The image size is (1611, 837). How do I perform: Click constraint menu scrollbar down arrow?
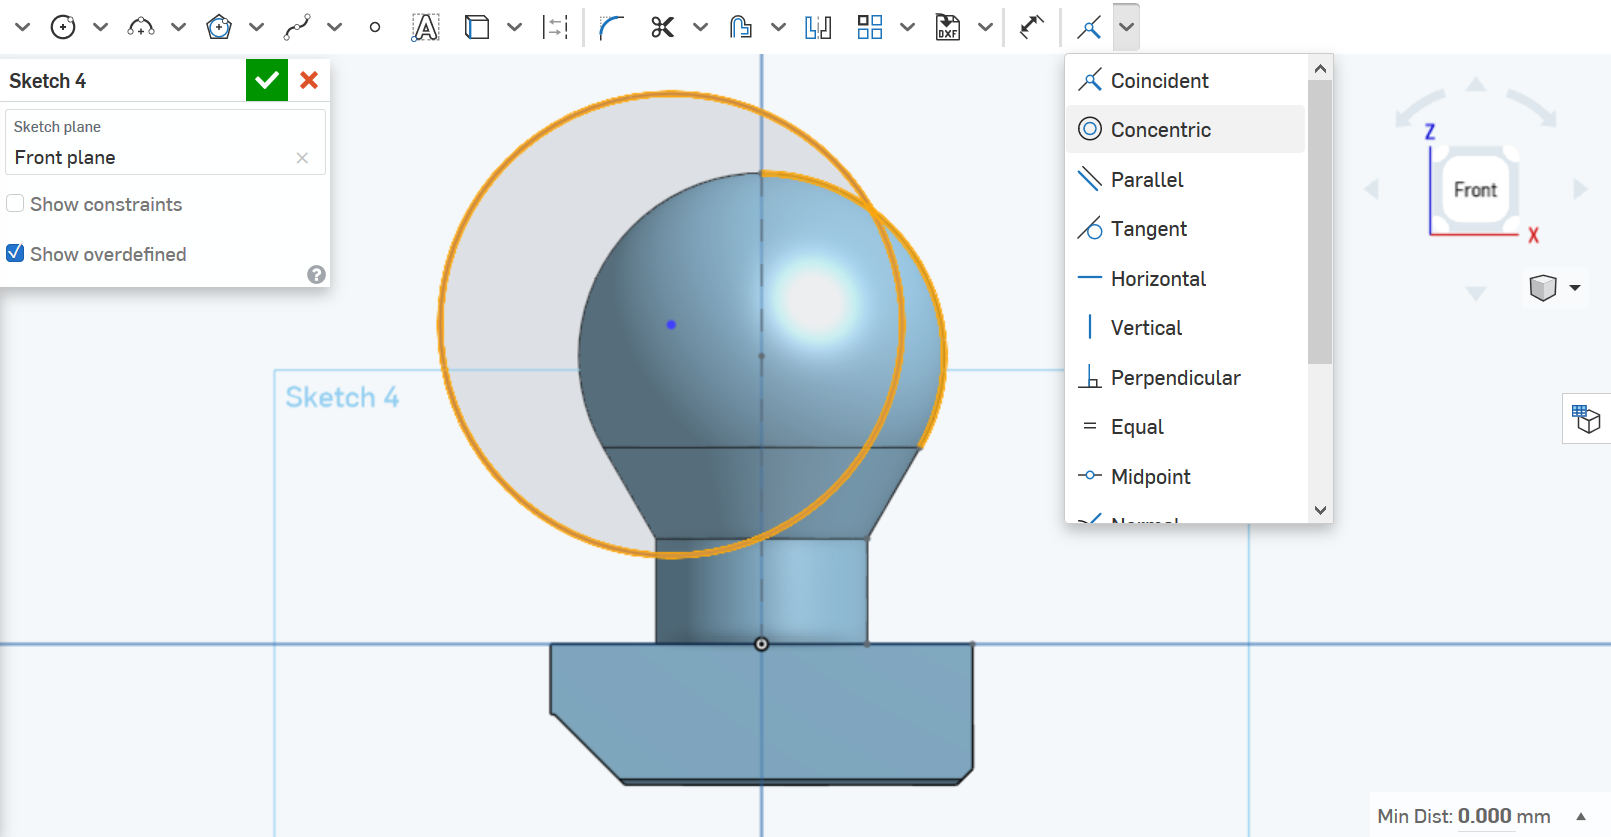pos(1320,510)
